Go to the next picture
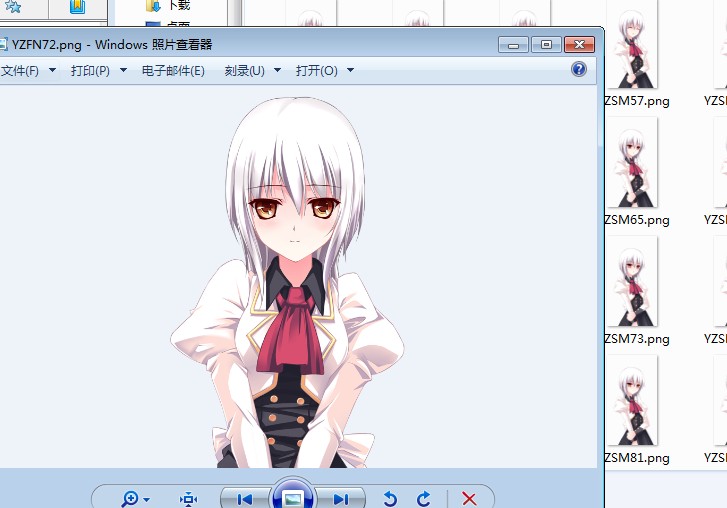This screenshot has height=508, width=727. coord(341,499)
